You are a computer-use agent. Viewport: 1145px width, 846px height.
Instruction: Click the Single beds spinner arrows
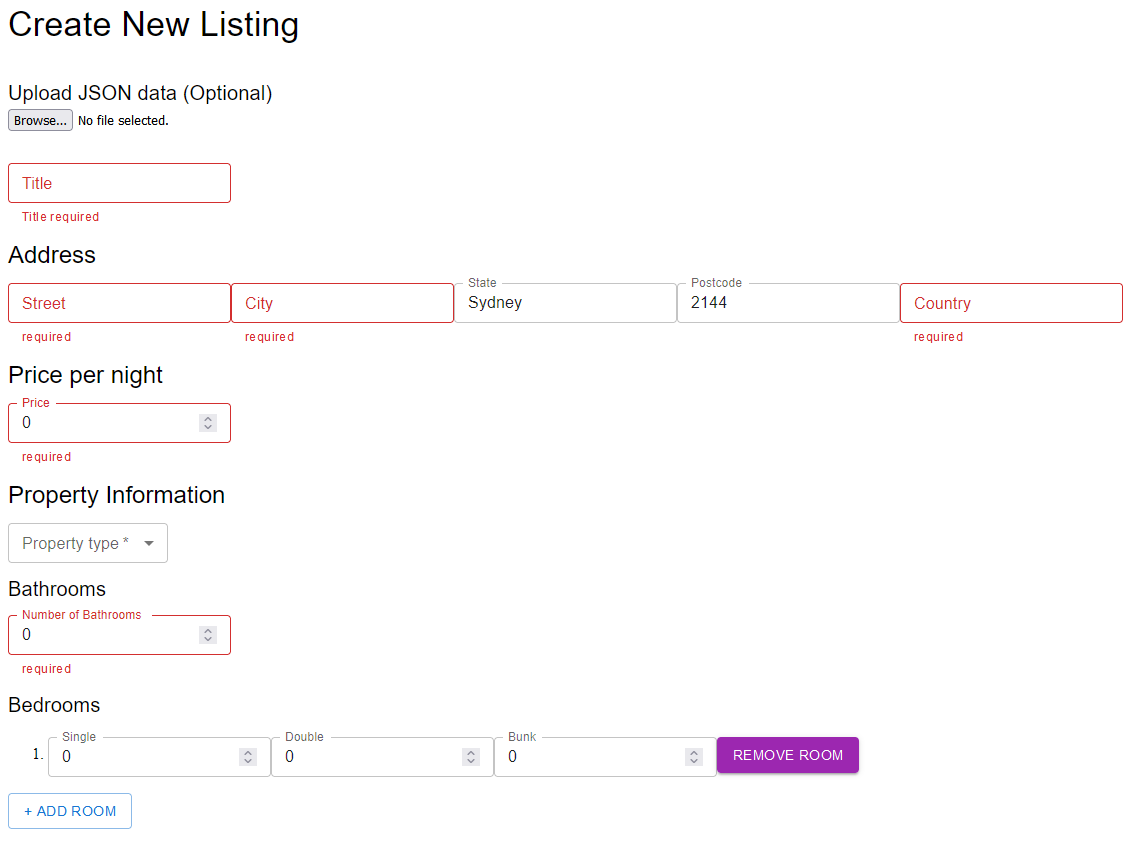click(x=248, y=757)
